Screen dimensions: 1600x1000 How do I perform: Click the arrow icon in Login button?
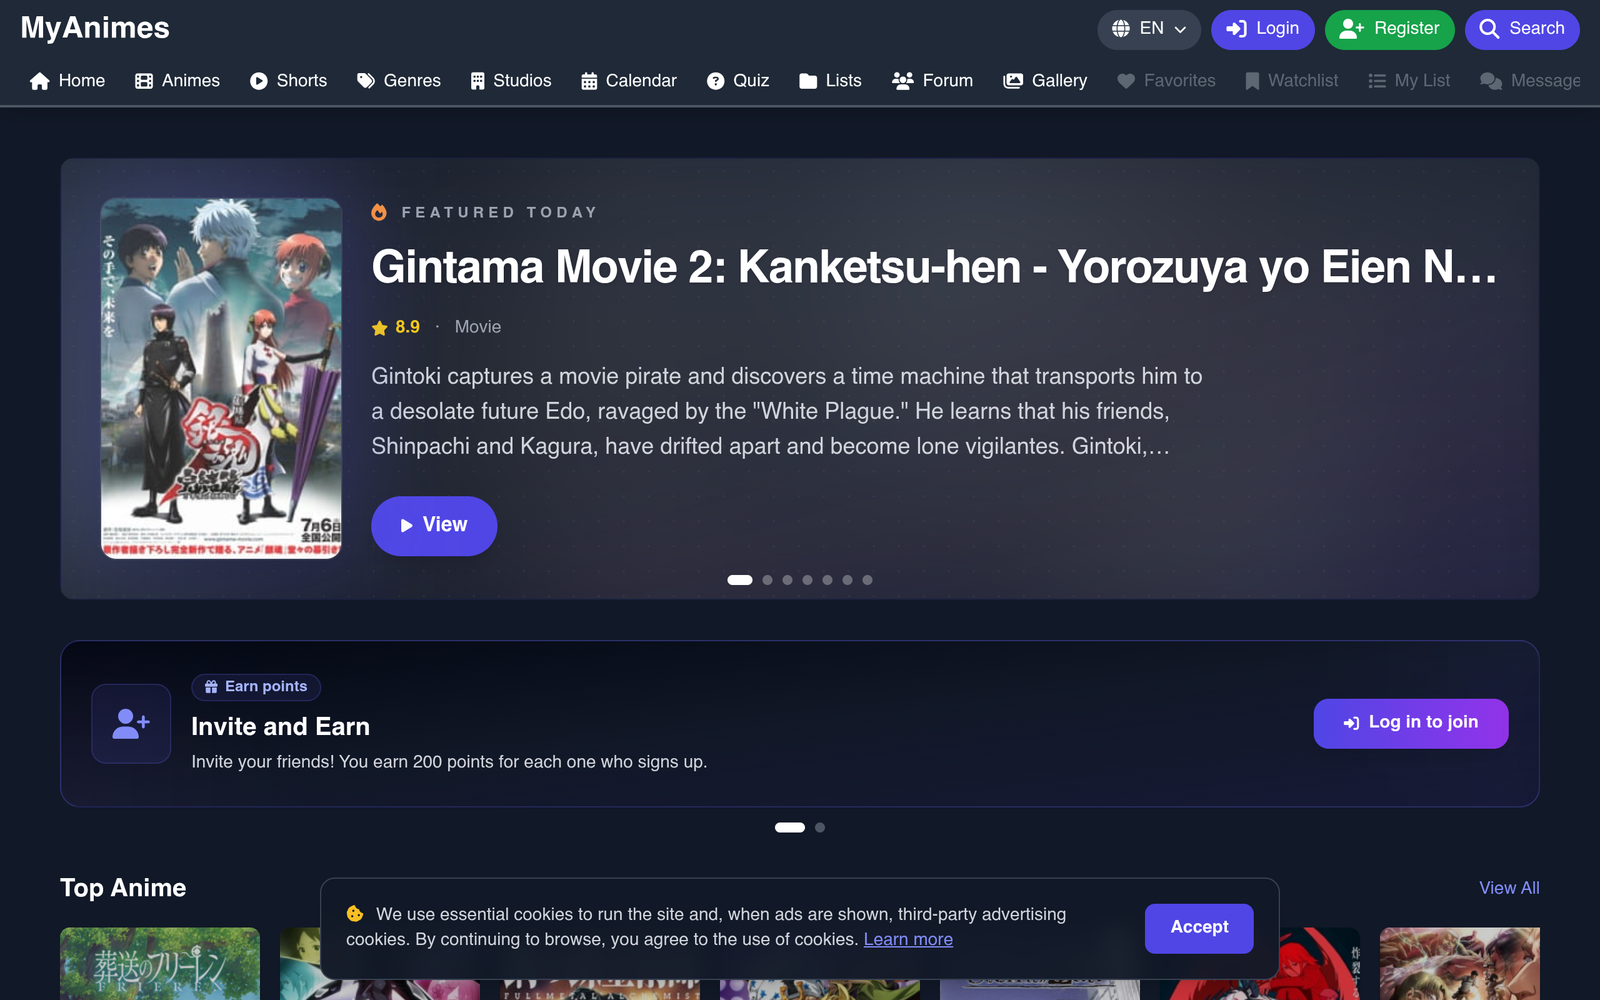[1236, 29]
